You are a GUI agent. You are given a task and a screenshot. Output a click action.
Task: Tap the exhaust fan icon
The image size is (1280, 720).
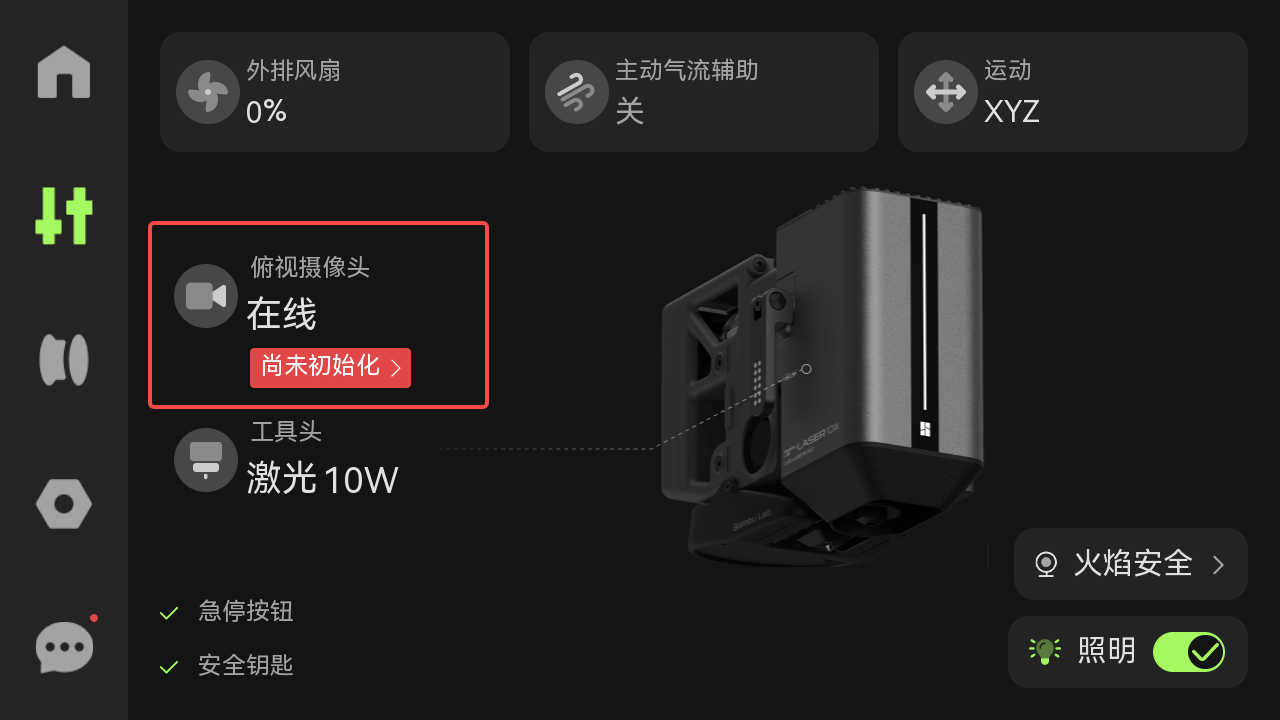[x=208, y=92]
